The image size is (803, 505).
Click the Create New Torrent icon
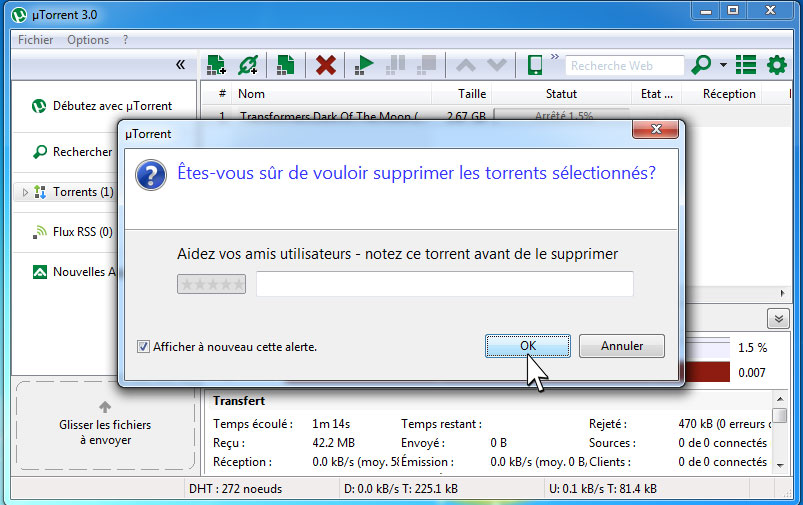286,65
